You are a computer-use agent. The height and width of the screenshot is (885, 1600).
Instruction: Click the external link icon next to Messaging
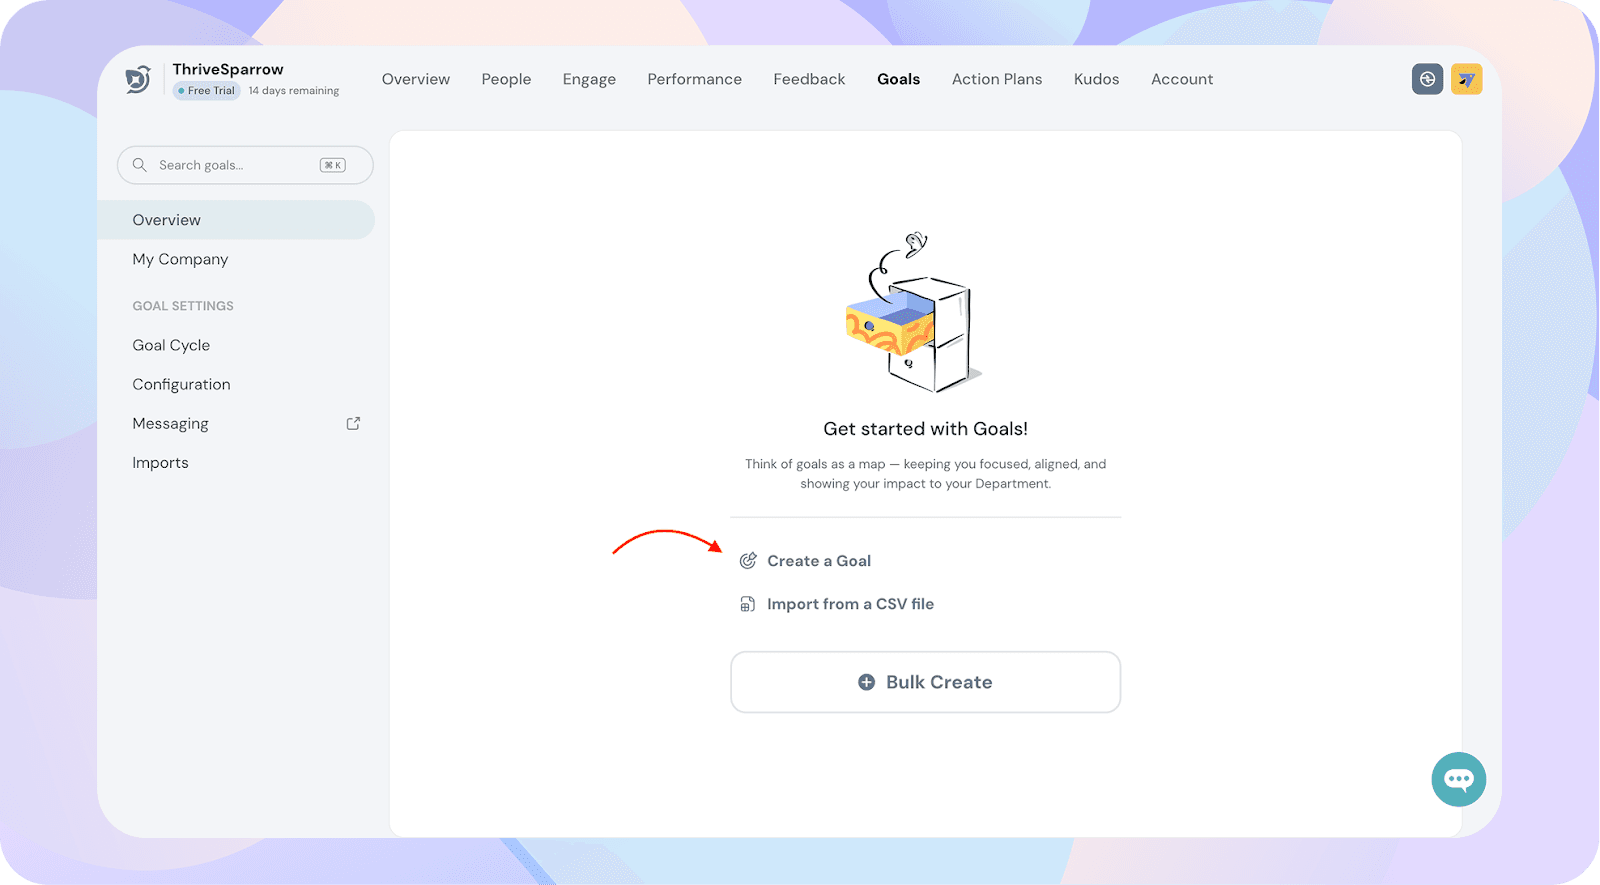(353, 424)
